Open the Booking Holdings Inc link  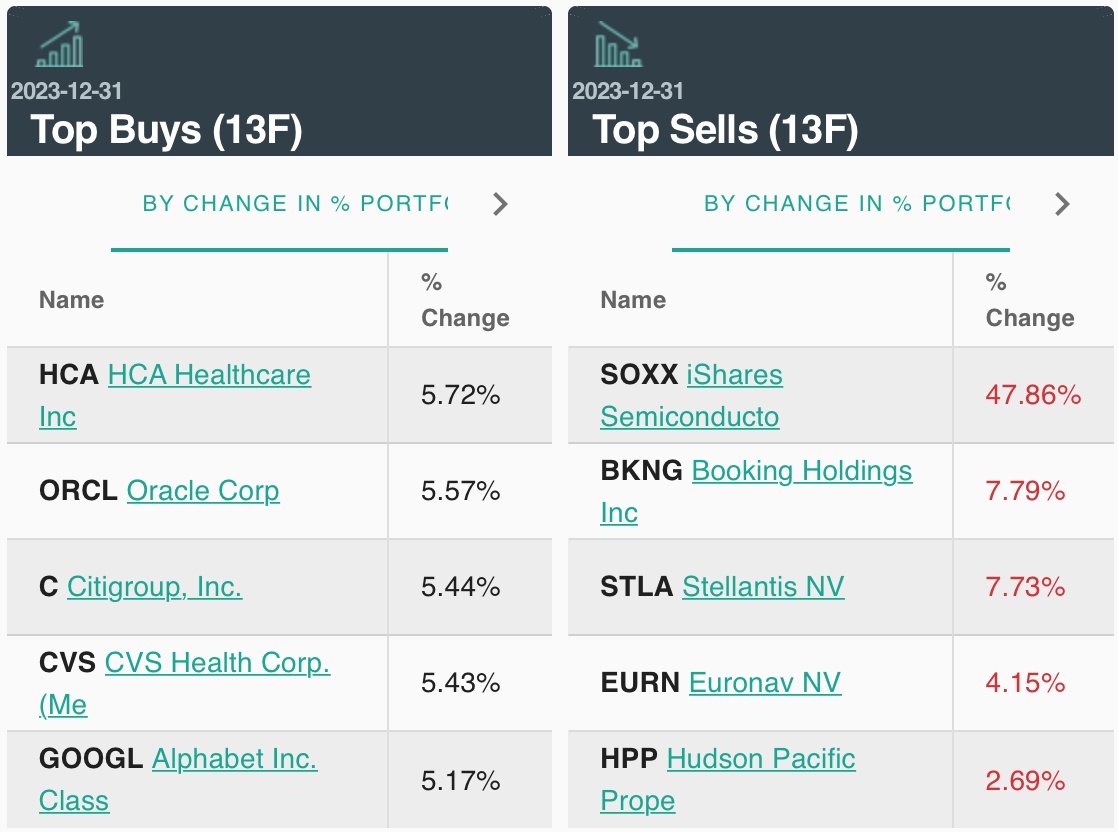[x=802, y=471]
